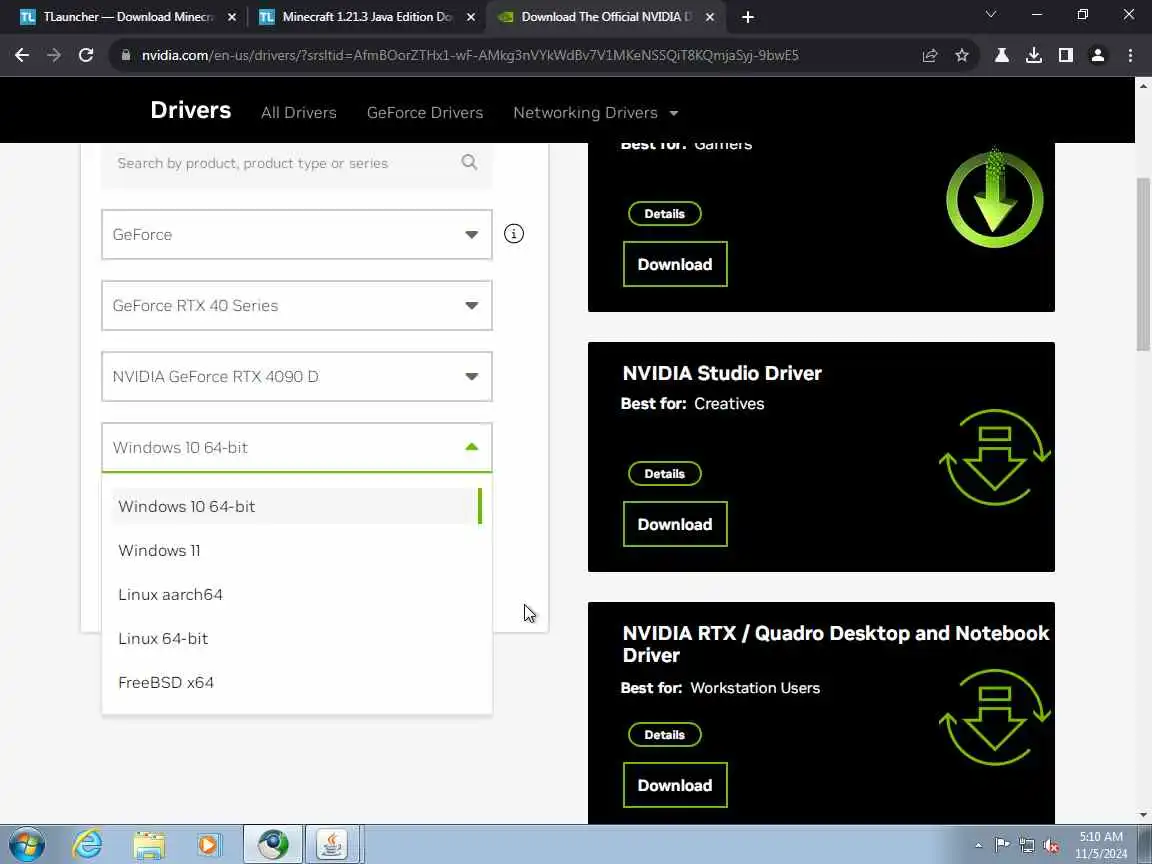Collapse the Windows 10 64-bit OS dropdown
The image size is (1152, 864).
[297, 447]
